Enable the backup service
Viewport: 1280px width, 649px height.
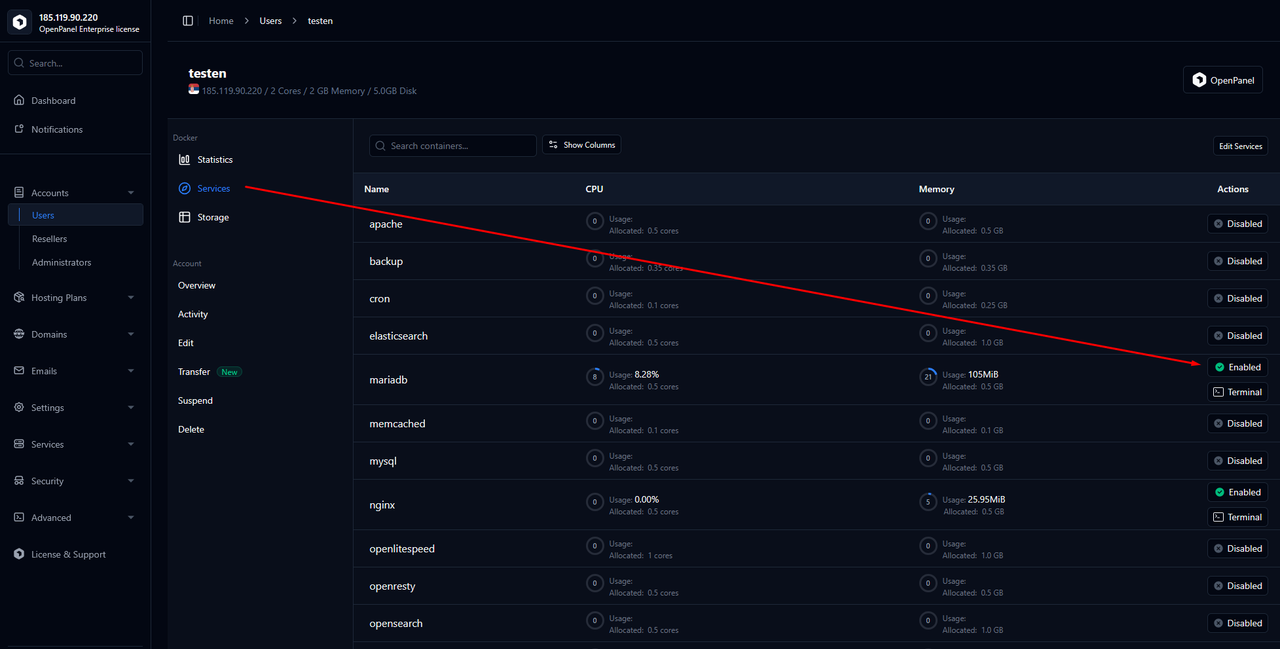(1237, 261)
